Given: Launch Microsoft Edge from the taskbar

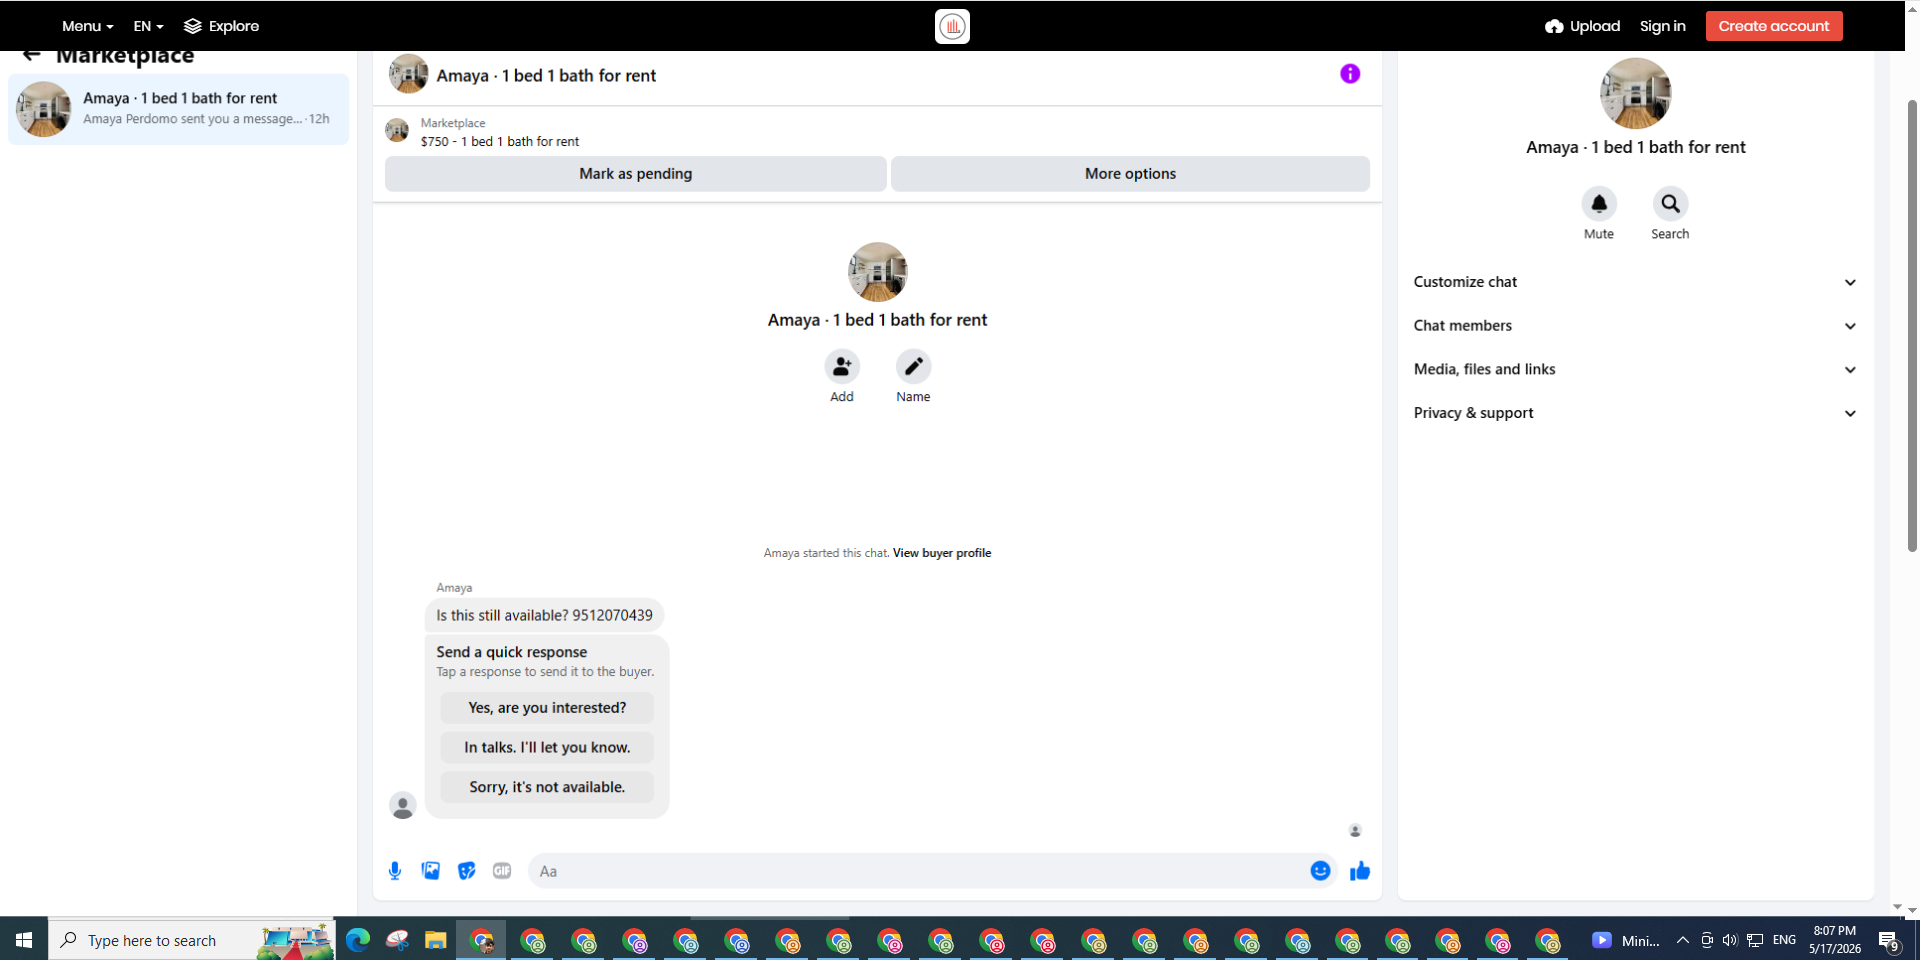Looking at the screenshot, I should [358, 940].
